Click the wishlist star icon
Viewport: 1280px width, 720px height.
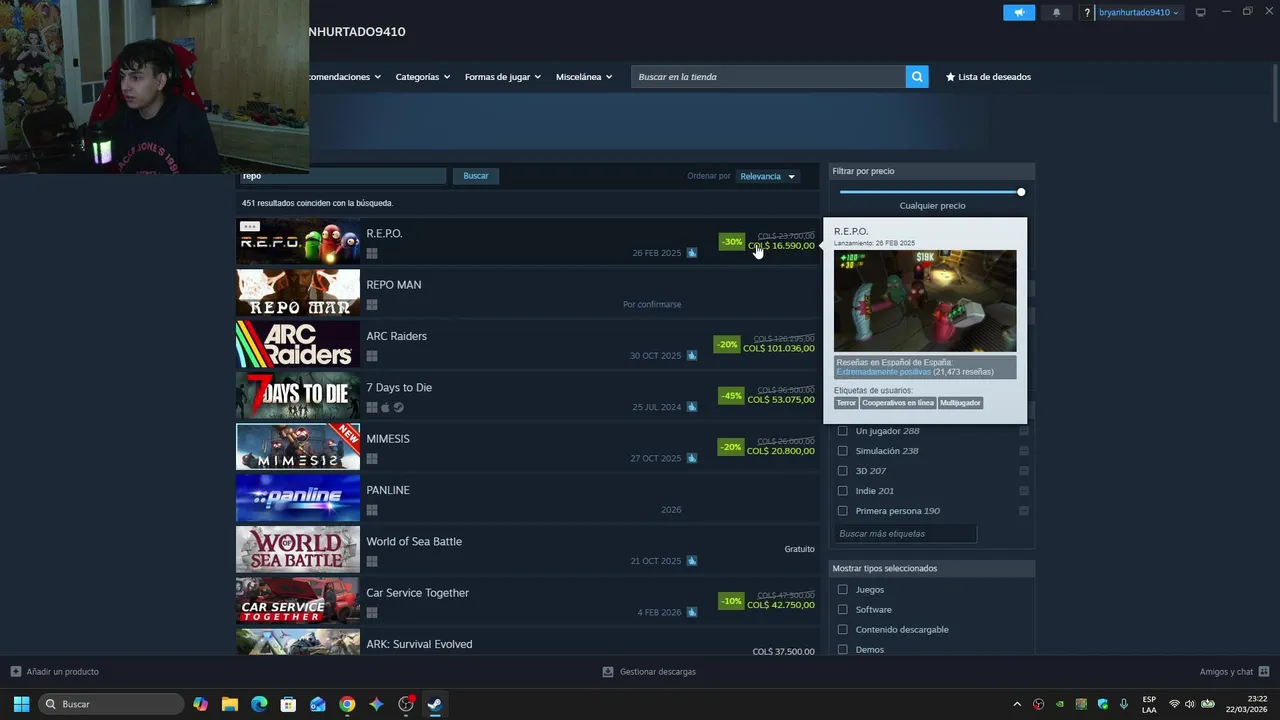[x=950, y=77]
